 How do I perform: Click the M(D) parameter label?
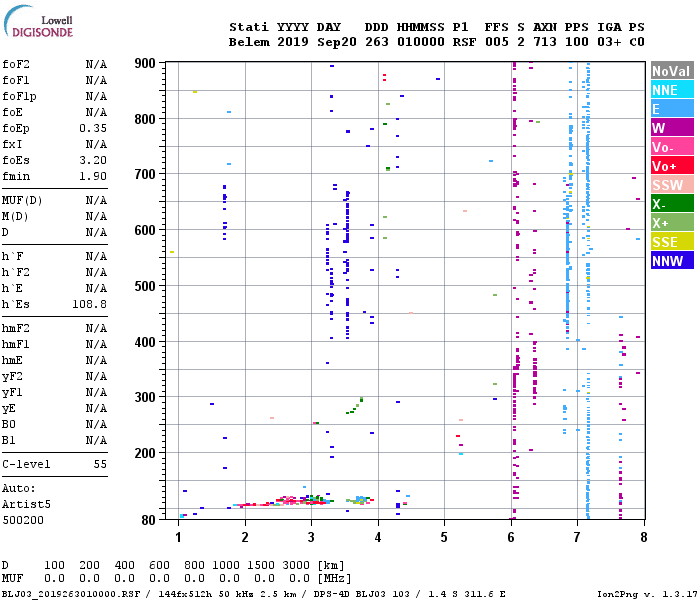(x=15, y=216)
